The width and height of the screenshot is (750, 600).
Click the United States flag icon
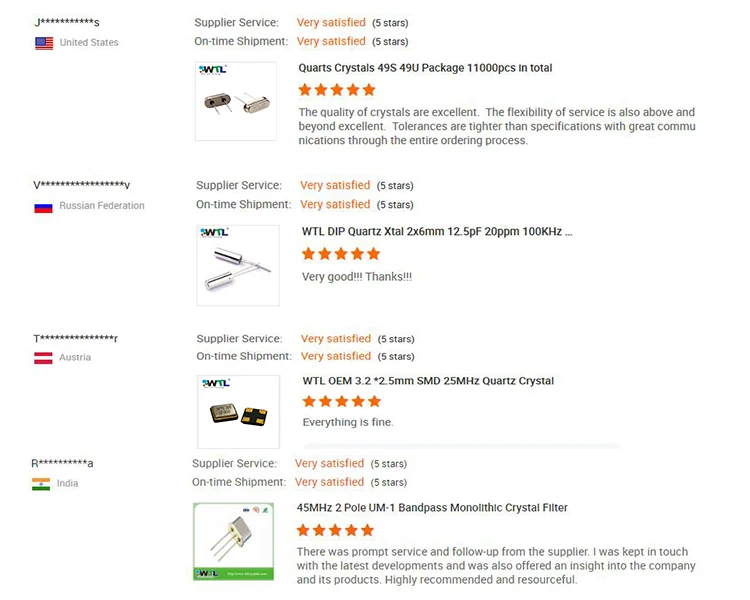(44, 43)
